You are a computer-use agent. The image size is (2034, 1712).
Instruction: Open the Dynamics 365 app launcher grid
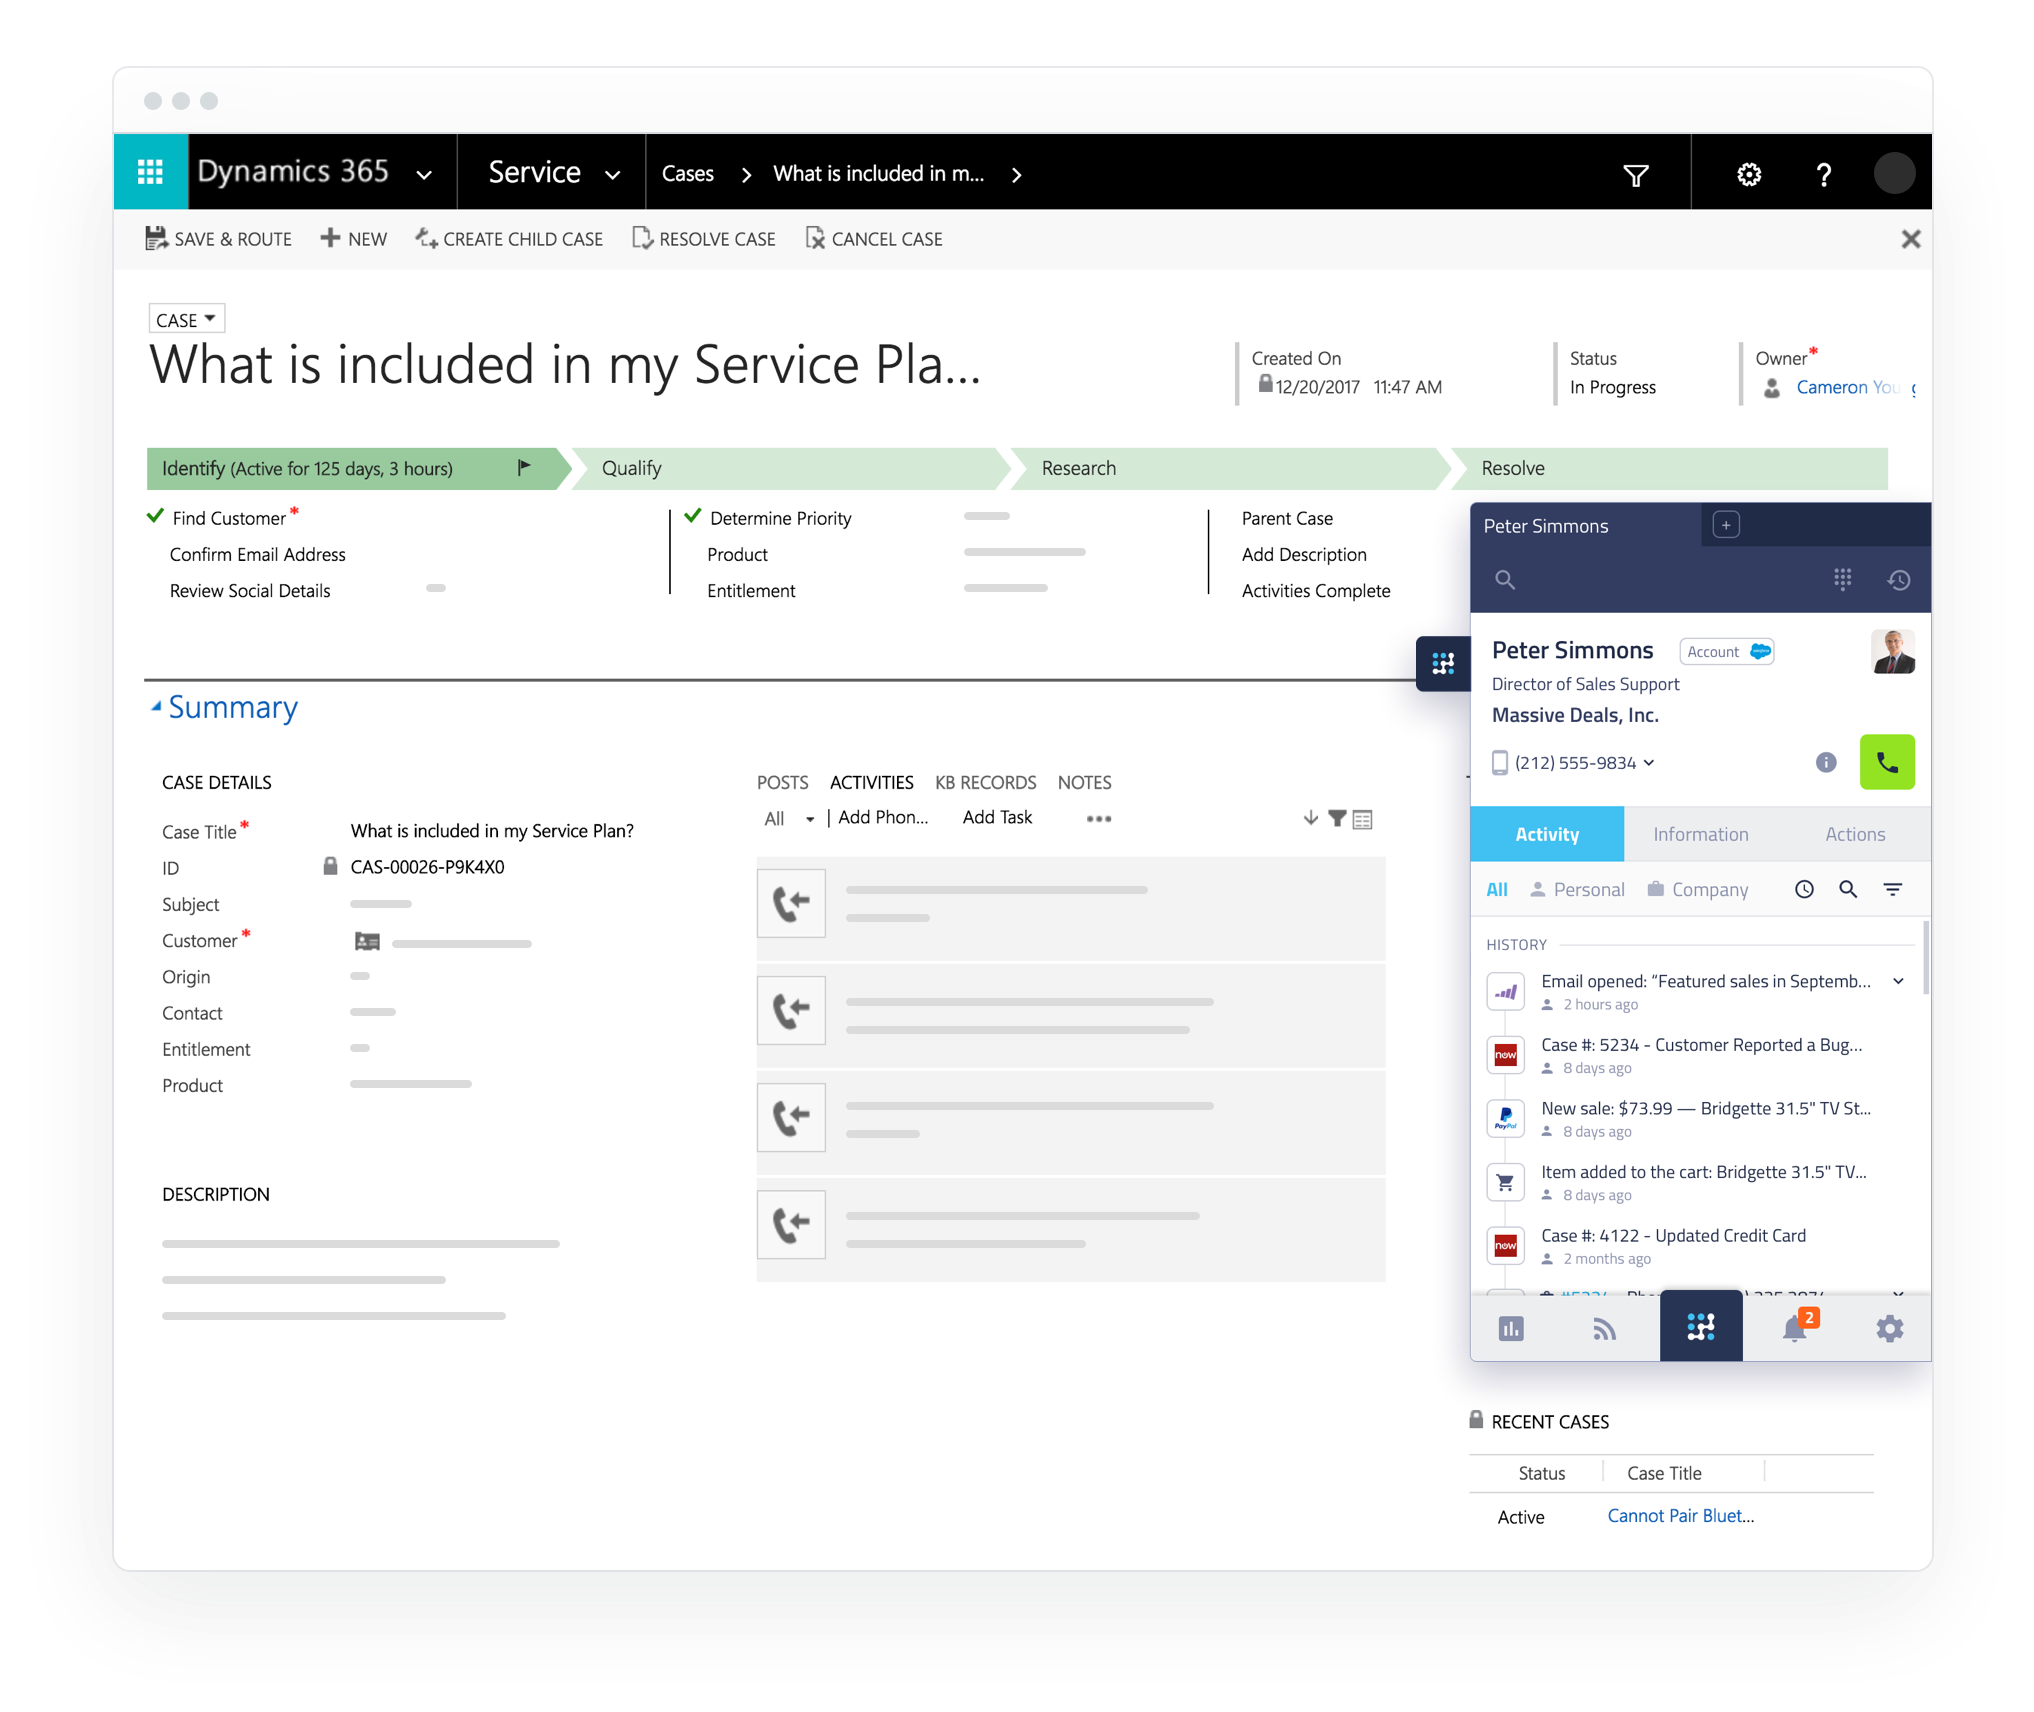[x=150, y=172]
